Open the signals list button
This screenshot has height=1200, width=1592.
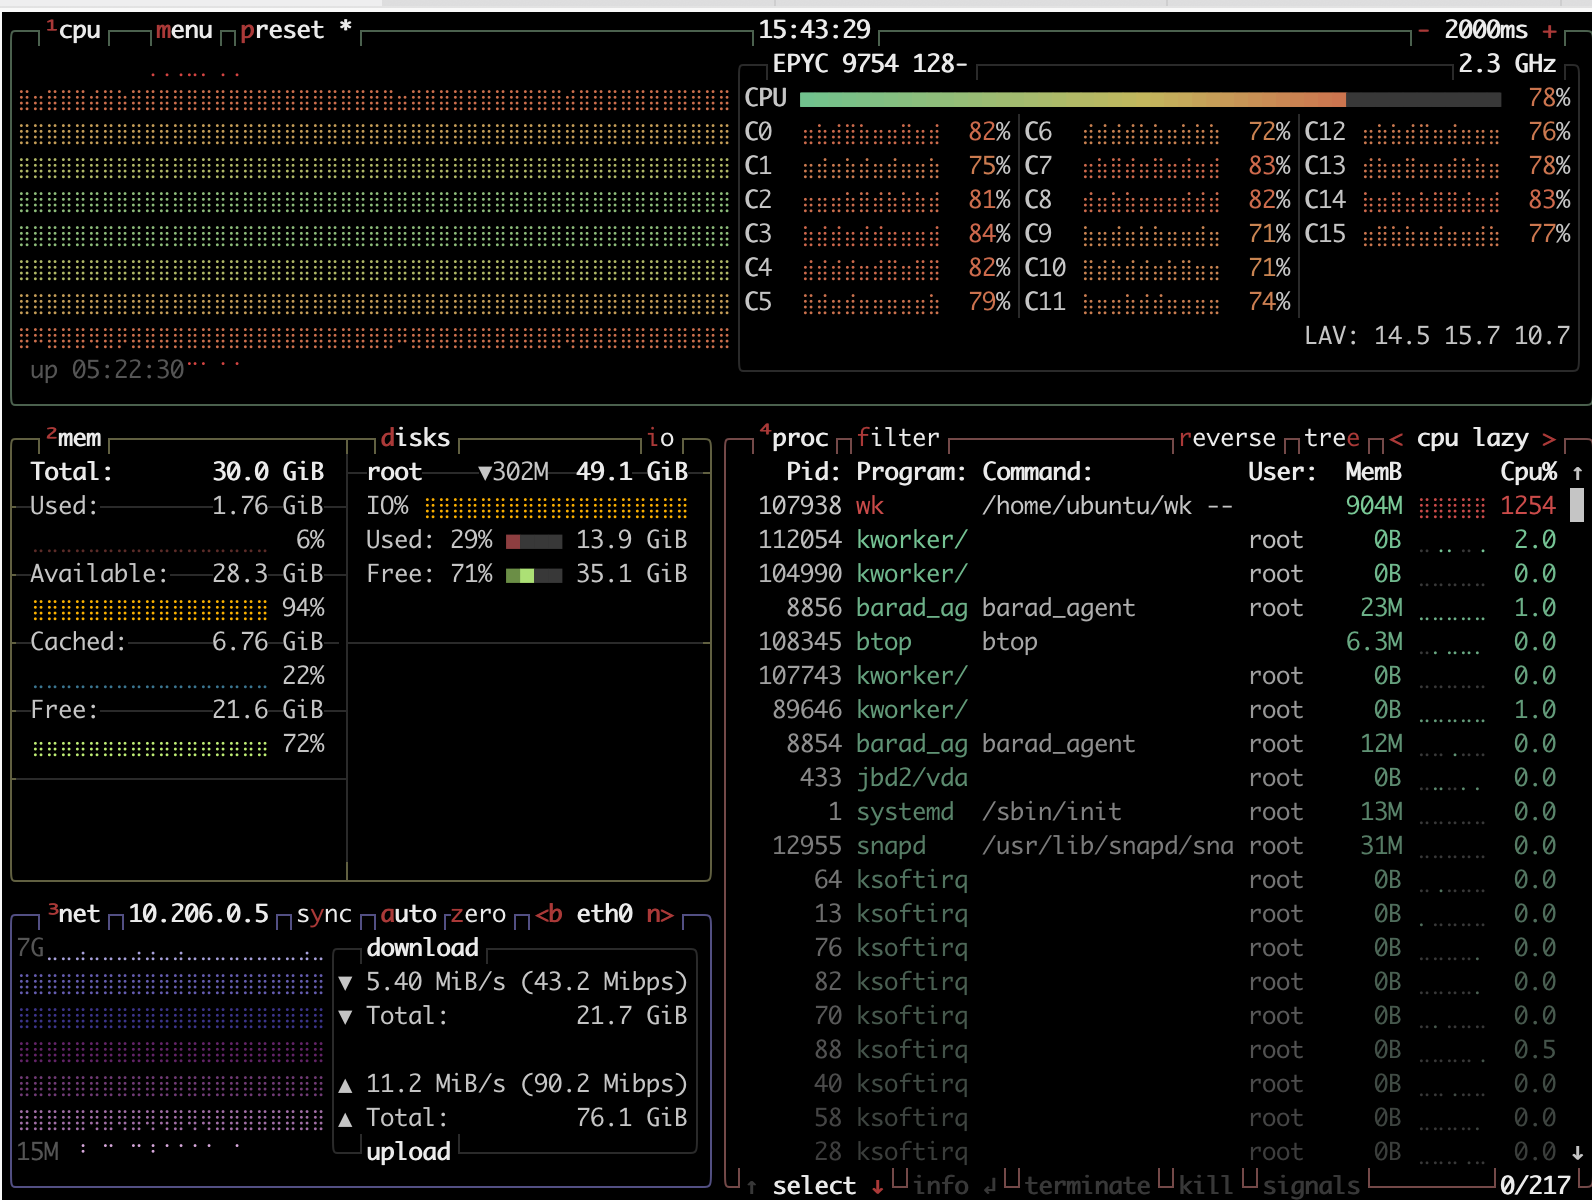click(x=1310, y=1185)
